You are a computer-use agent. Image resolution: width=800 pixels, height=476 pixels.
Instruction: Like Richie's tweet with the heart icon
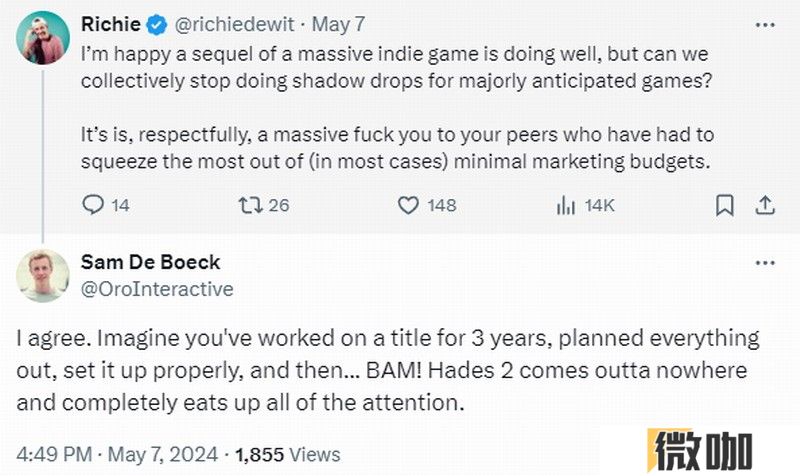click(x=408, y=205)
